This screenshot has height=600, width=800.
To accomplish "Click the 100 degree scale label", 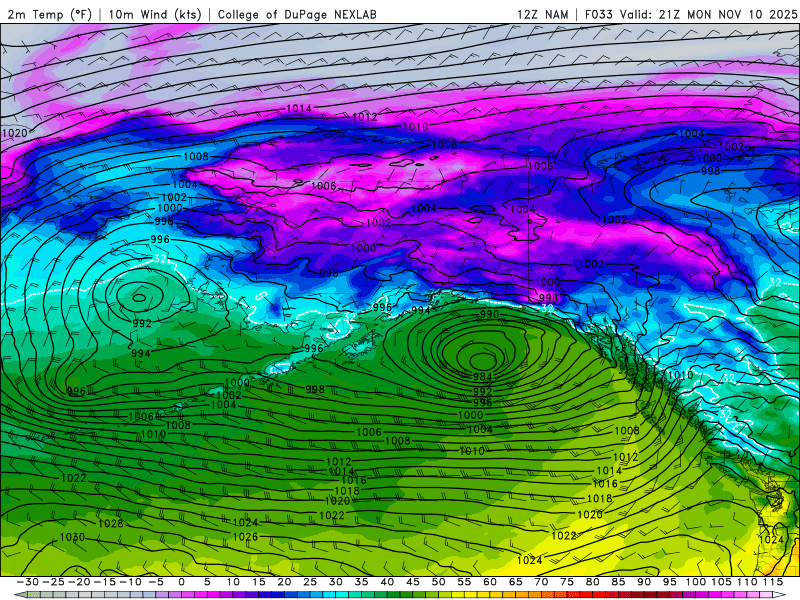I will (695, 582).
